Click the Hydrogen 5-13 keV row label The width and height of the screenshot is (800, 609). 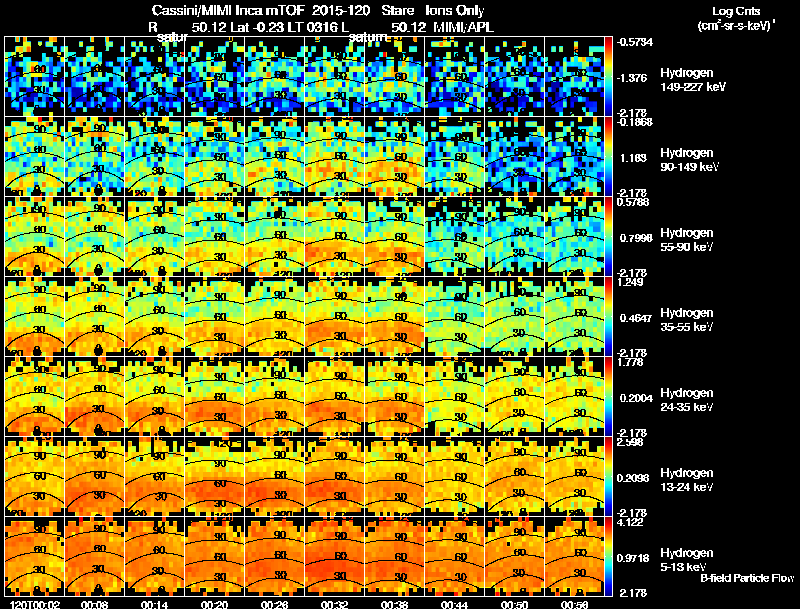click(686, 560)
